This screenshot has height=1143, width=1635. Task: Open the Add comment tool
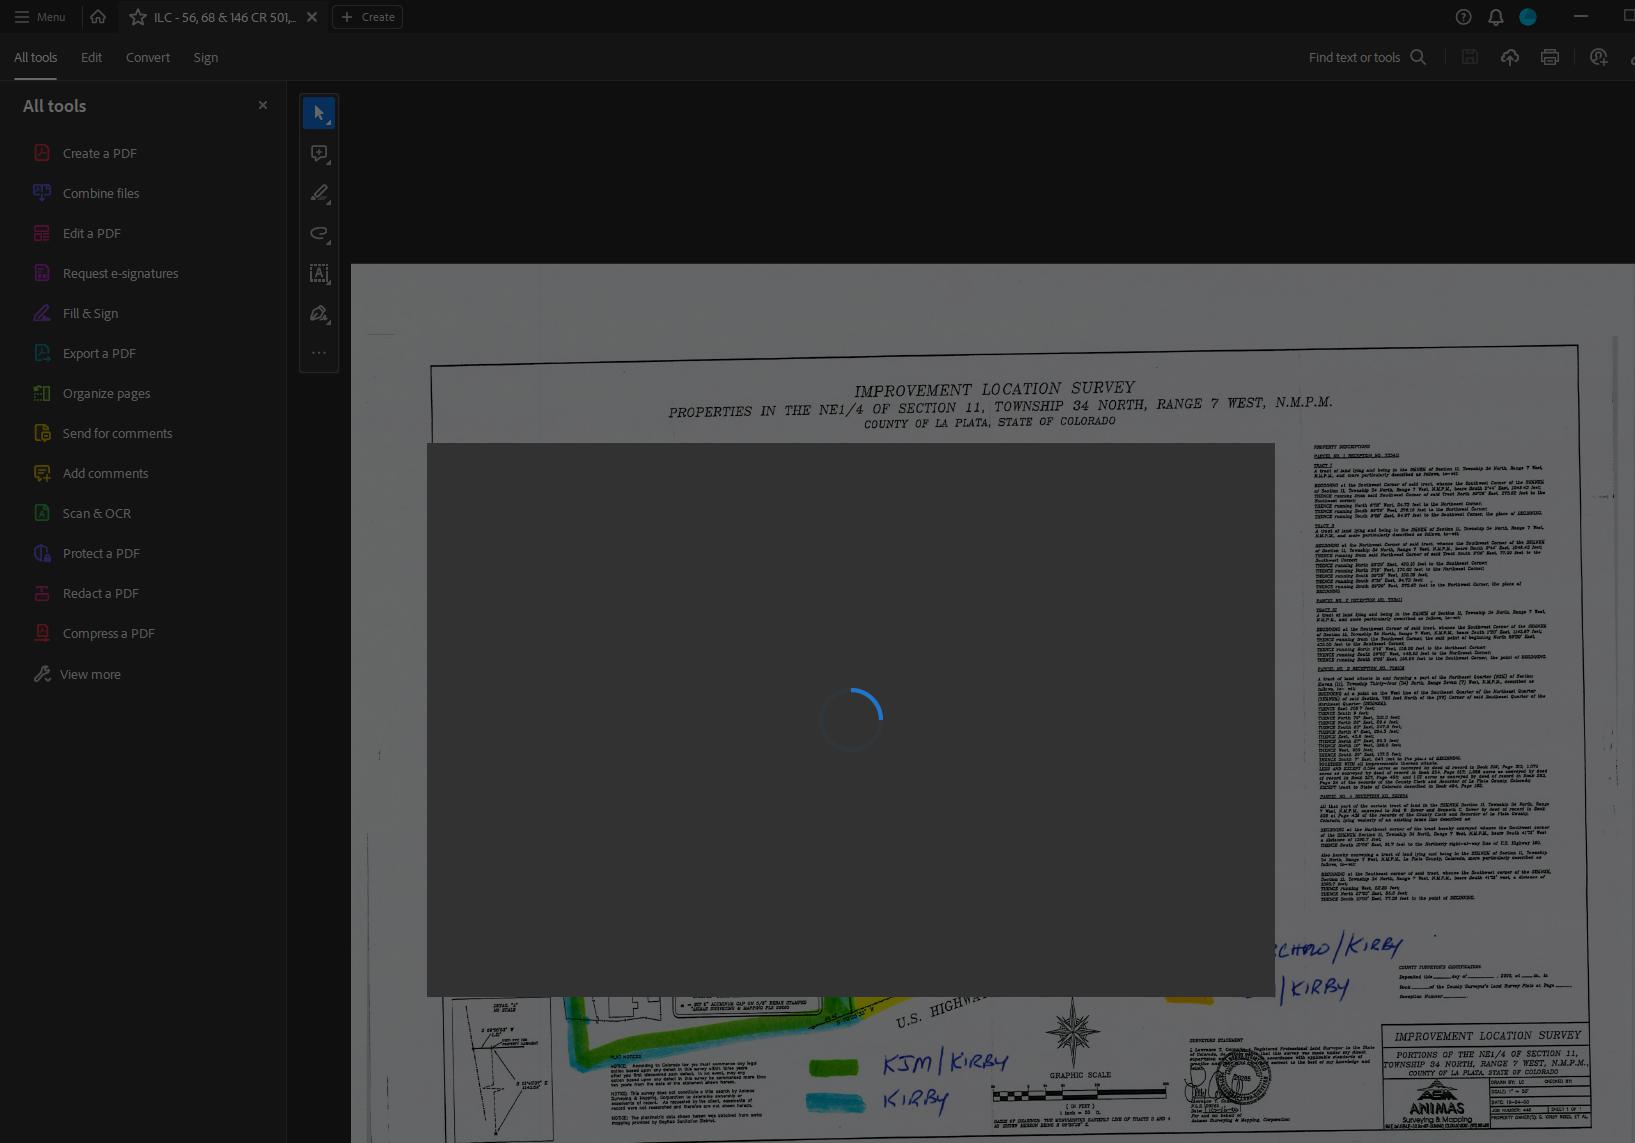tap(319, 153)
